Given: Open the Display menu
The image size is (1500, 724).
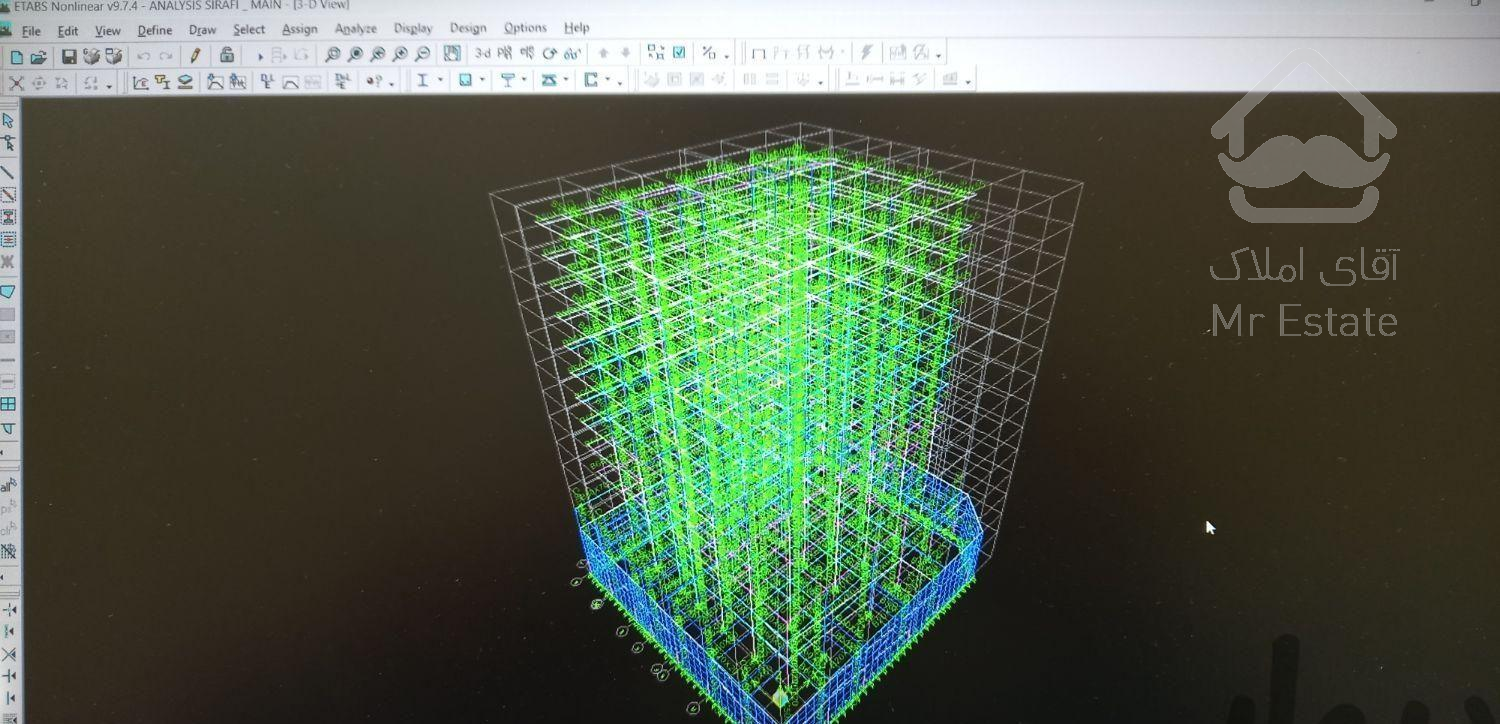Looking at the screenshot, I should (413, 29).
